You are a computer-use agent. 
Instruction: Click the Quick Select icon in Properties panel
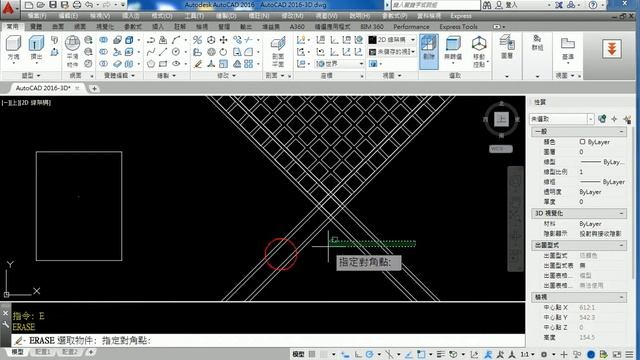[627, 119]
